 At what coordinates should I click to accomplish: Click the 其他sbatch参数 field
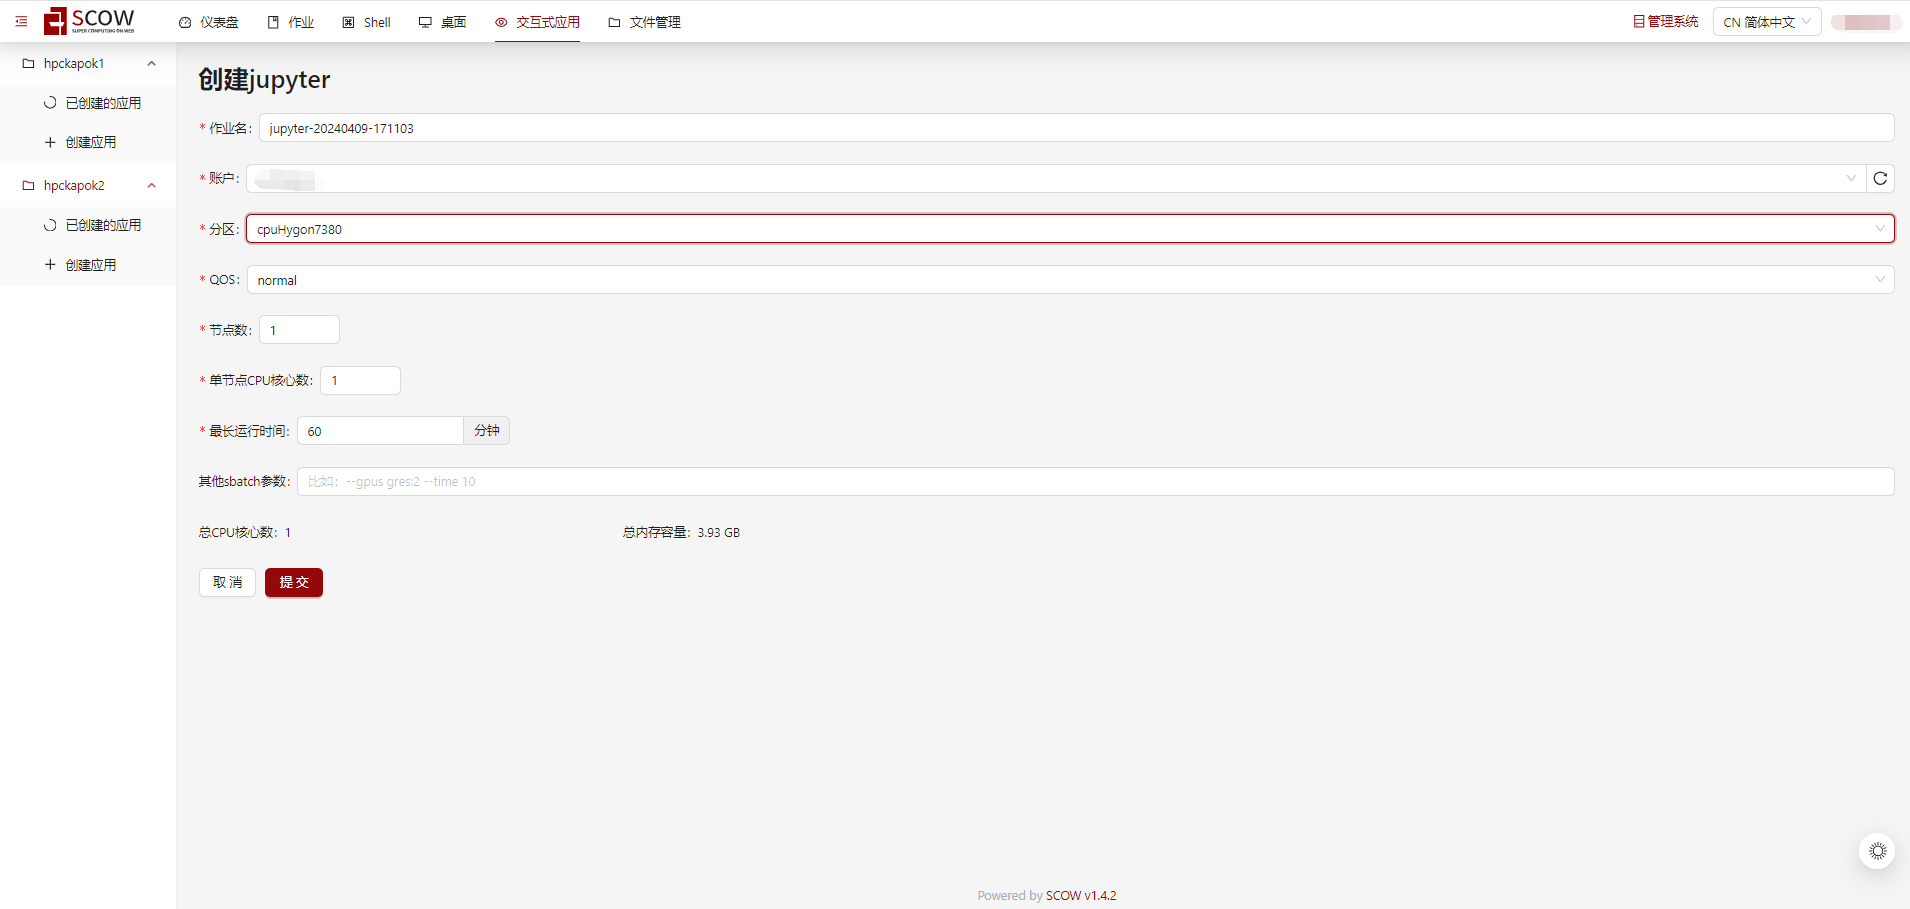click(1095, 482)
